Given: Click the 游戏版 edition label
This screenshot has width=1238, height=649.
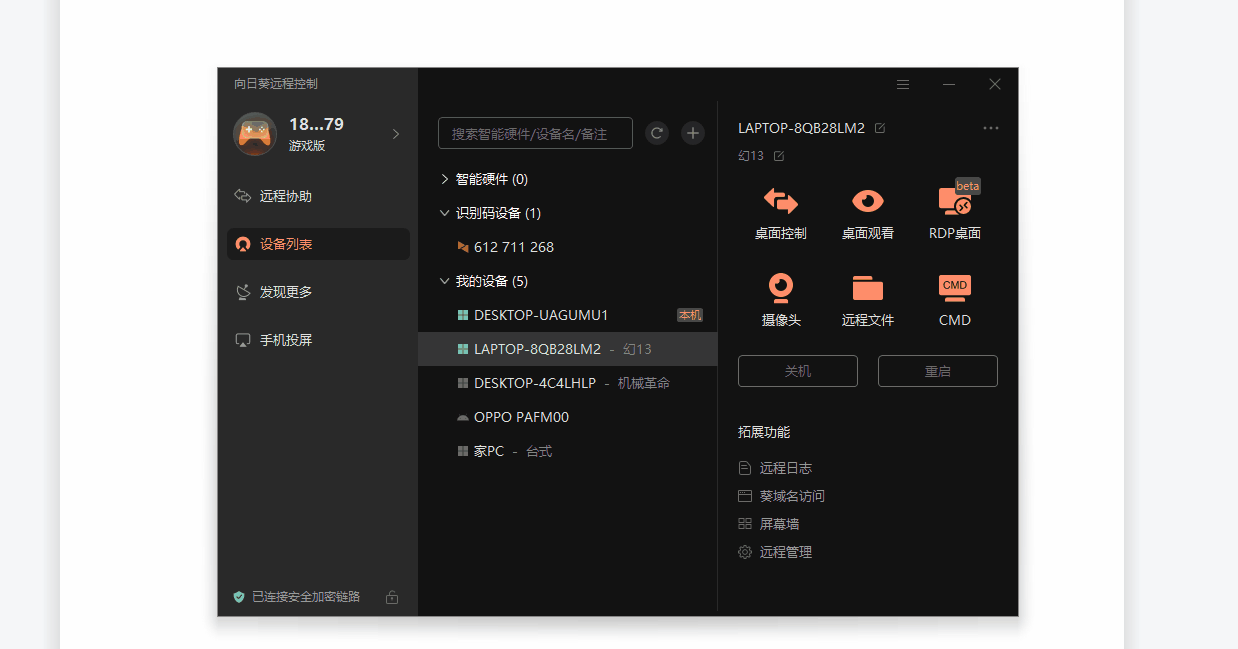Looking at the screenshot, I should tap(307, 146).
